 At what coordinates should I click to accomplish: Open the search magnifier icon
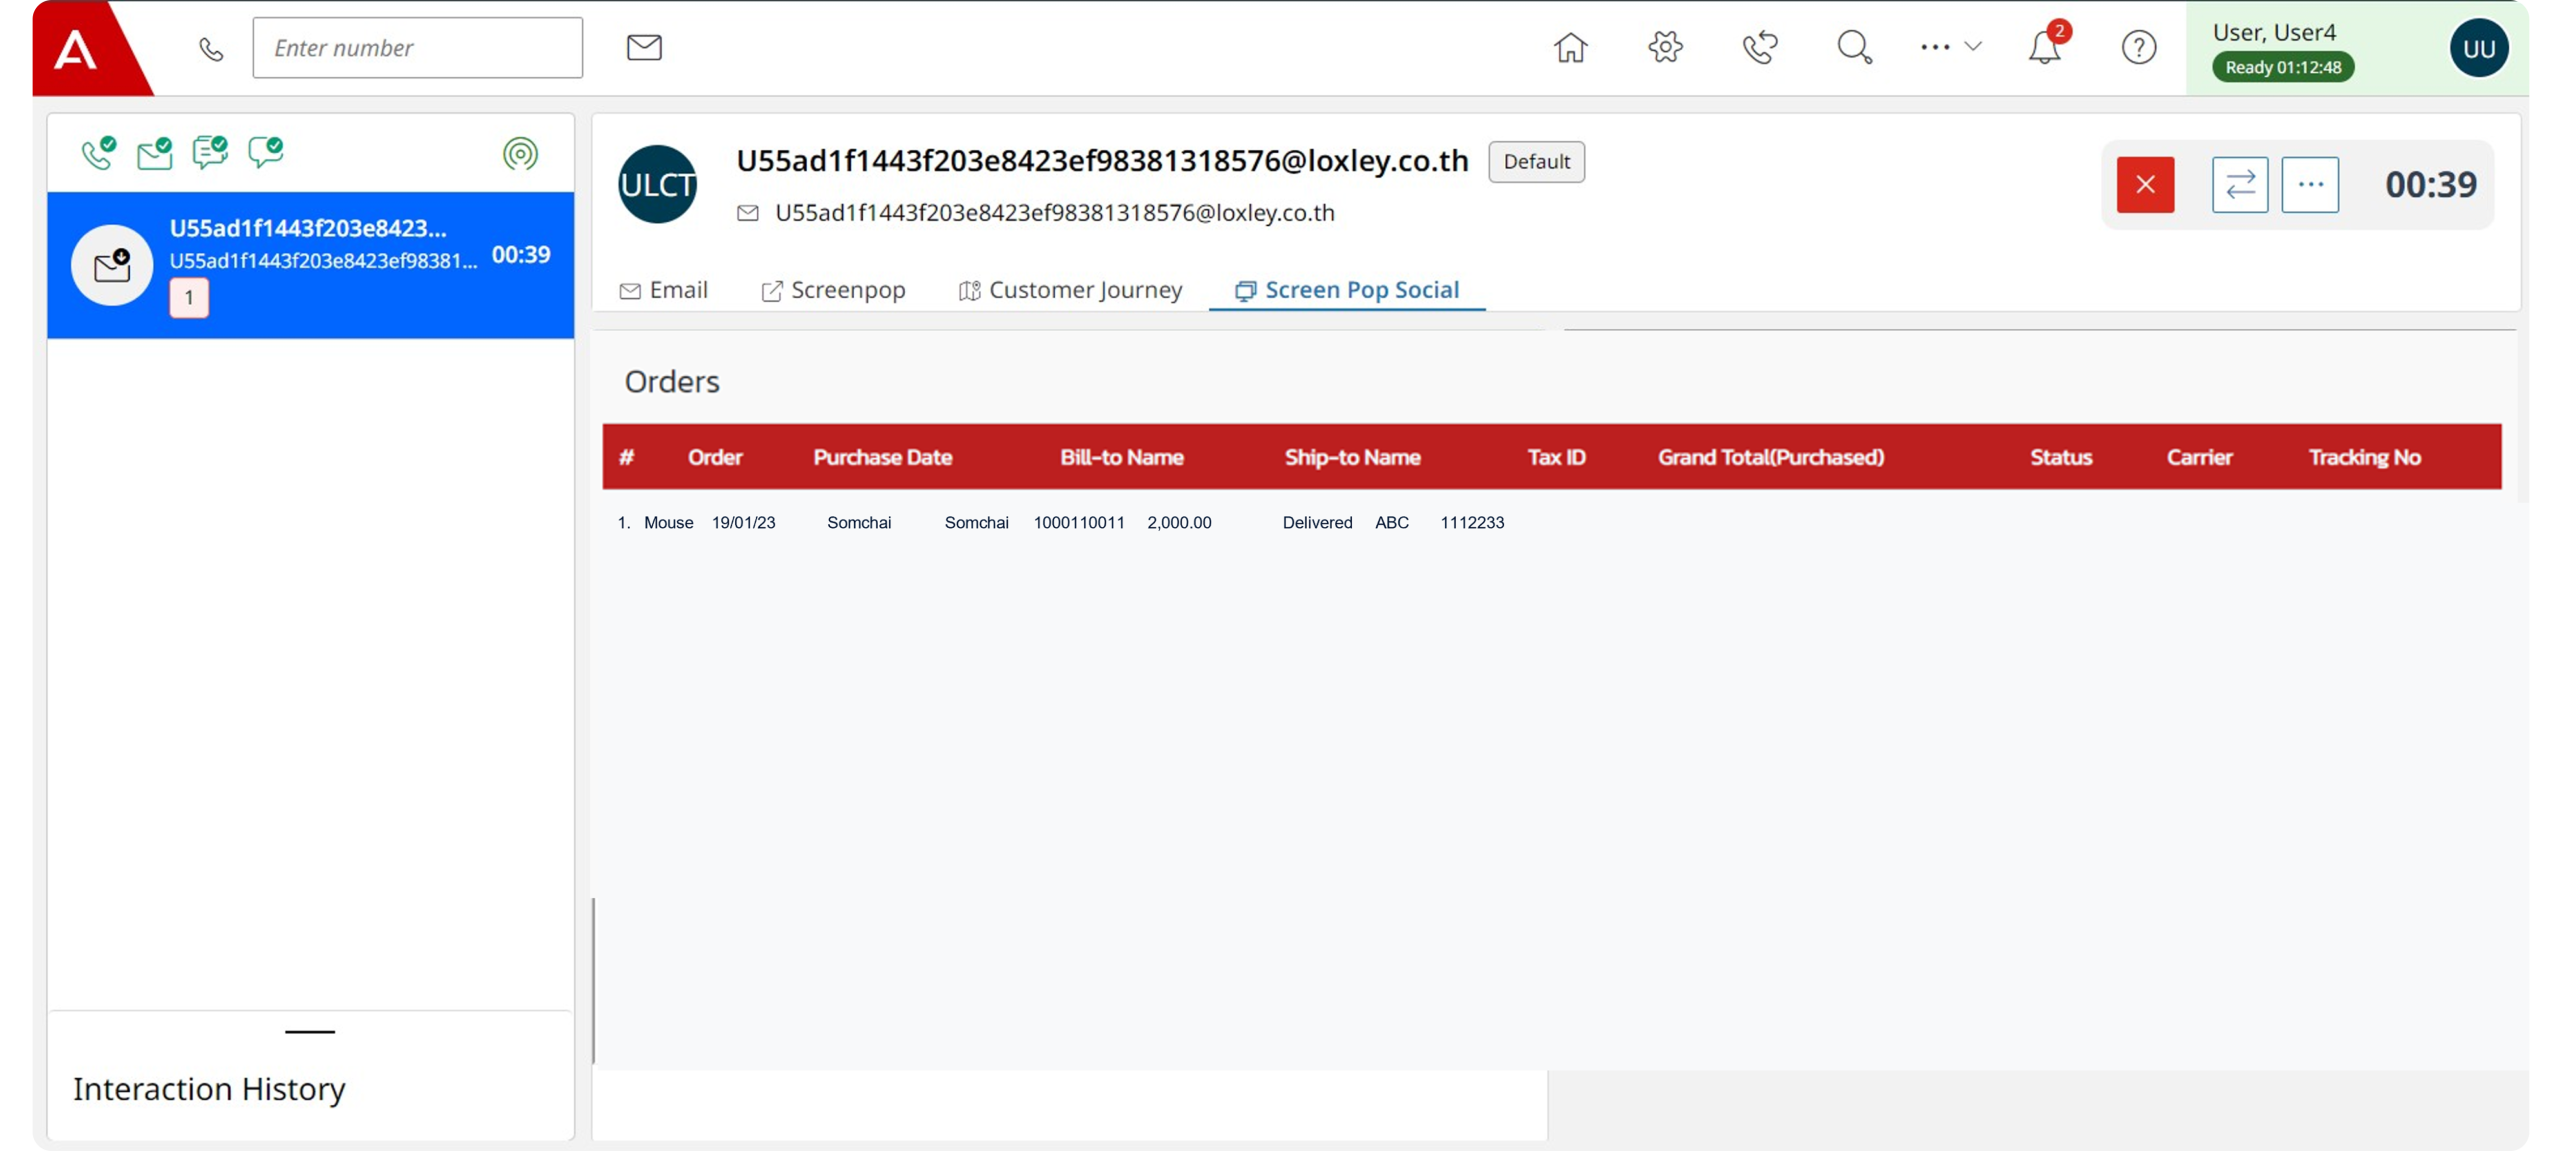(x=1854, y=47)
